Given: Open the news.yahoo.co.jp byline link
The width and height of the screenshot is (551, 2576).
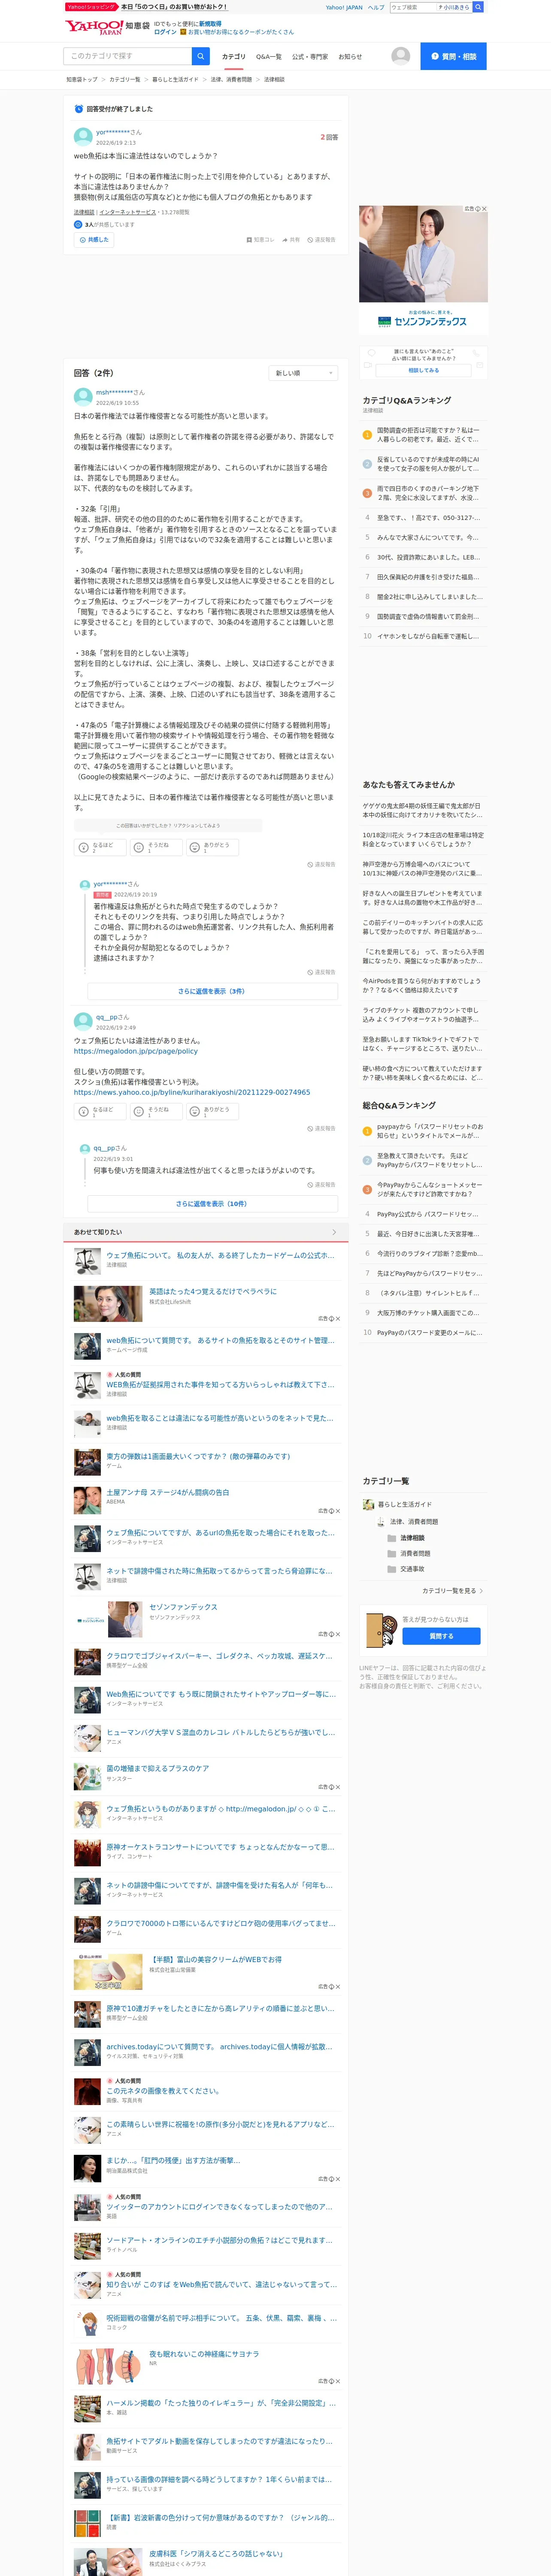Looking at the screenshot, I should 191,1092.
